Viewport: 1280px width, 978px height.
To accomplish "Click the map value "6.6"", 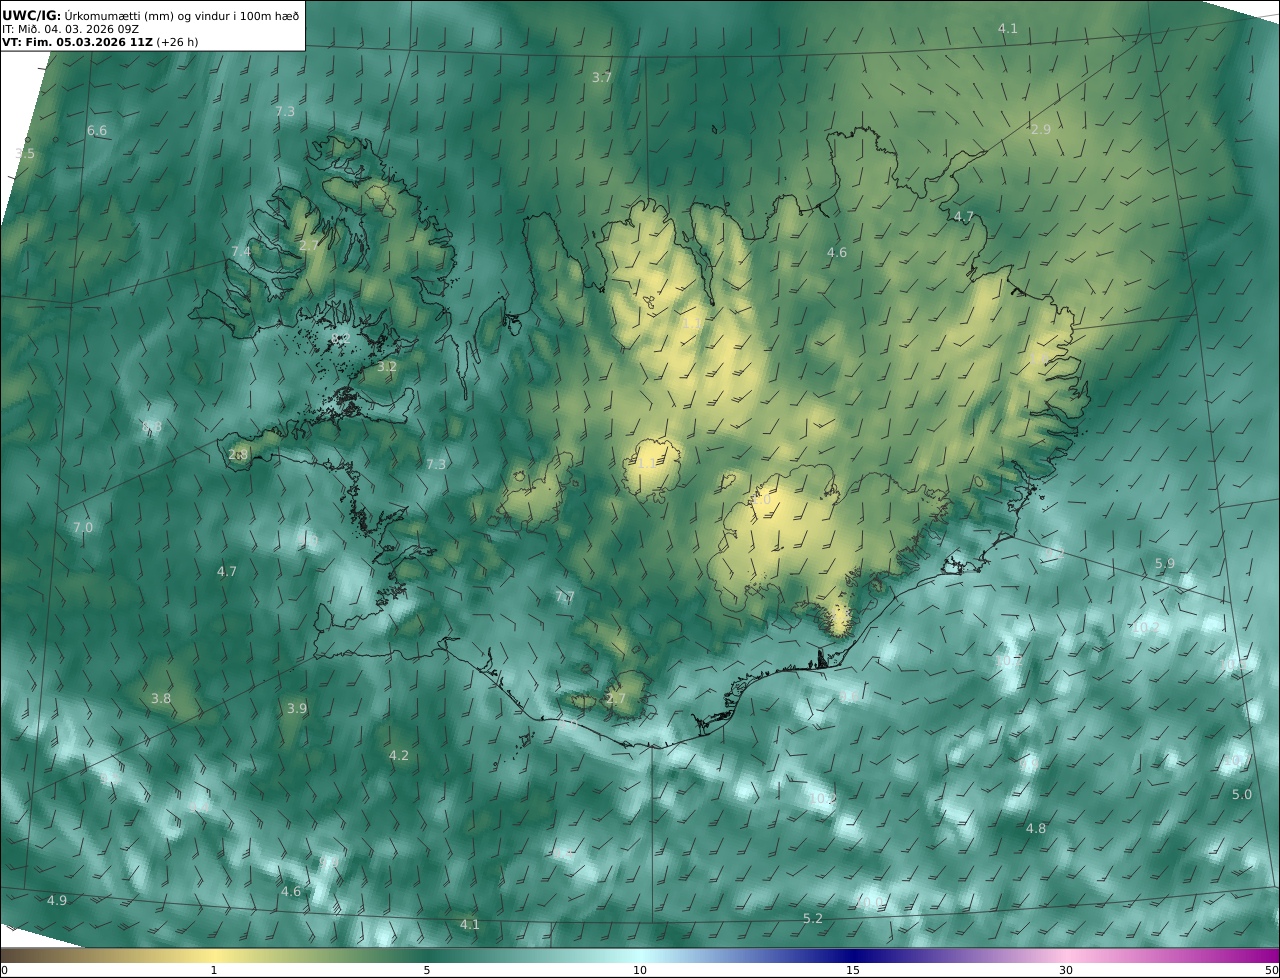I will 97,131.
